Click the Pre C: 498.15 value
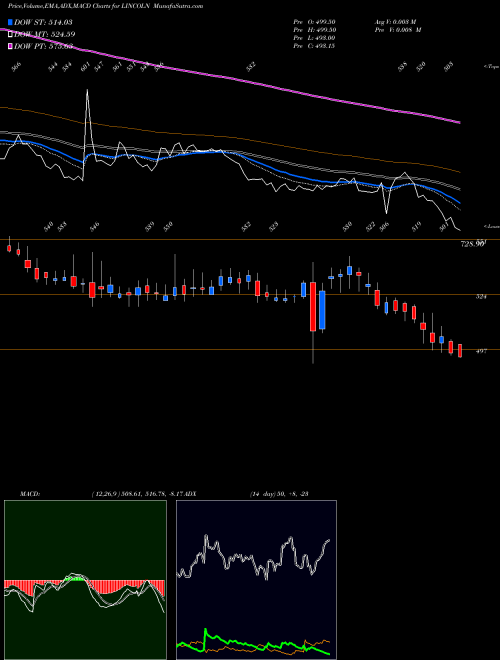This screenshot has width=500, height=660. 314,46
